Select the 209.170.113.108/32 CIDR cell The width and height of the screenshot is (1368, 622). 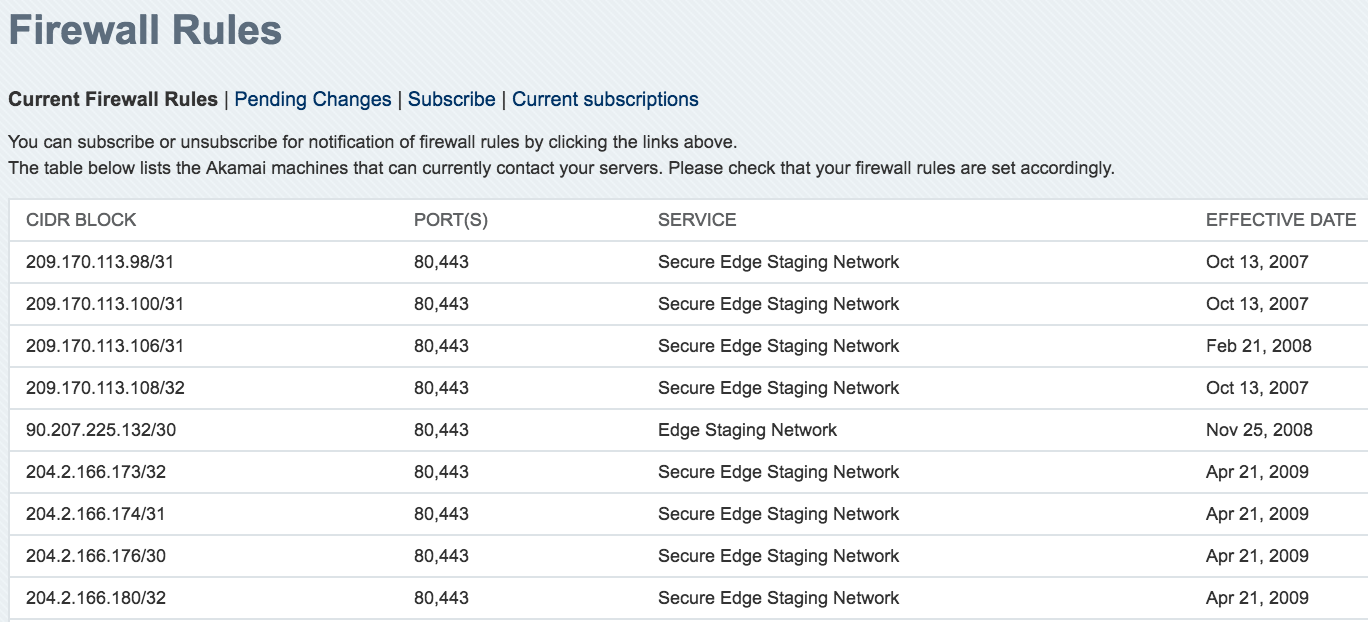coord(105,388)
